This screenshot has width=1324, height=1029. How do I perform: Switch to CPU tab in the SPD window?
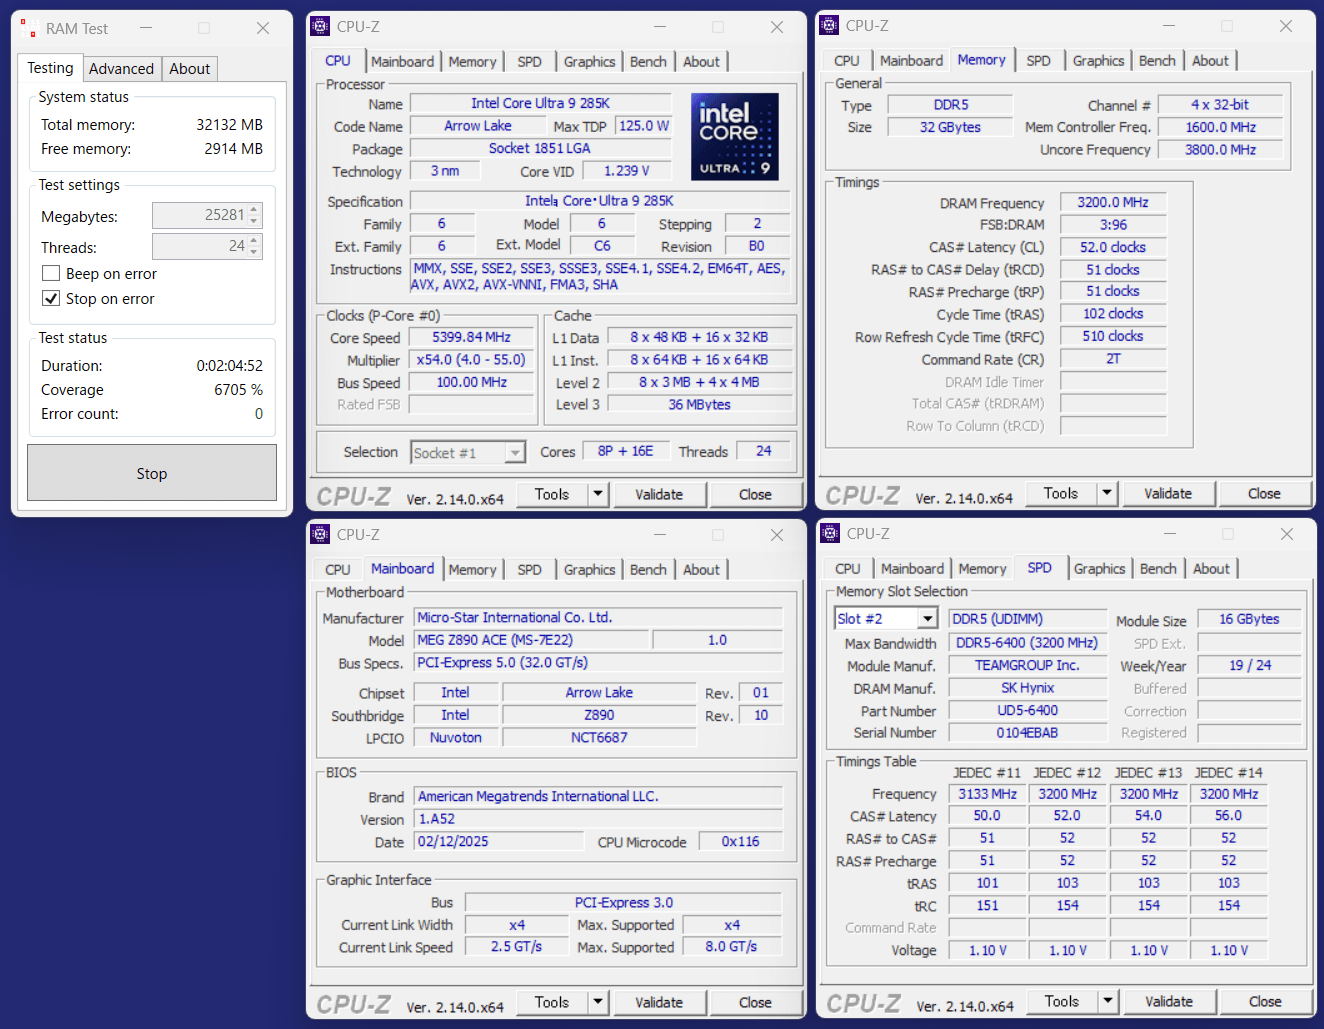(847, 568)
